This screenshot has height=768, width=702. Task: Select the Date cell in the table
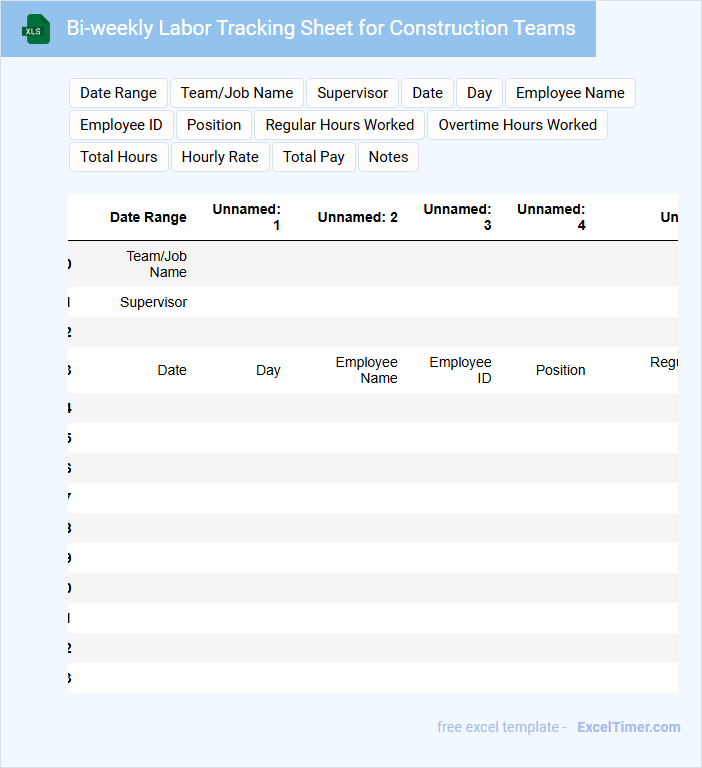click(172, 370)
